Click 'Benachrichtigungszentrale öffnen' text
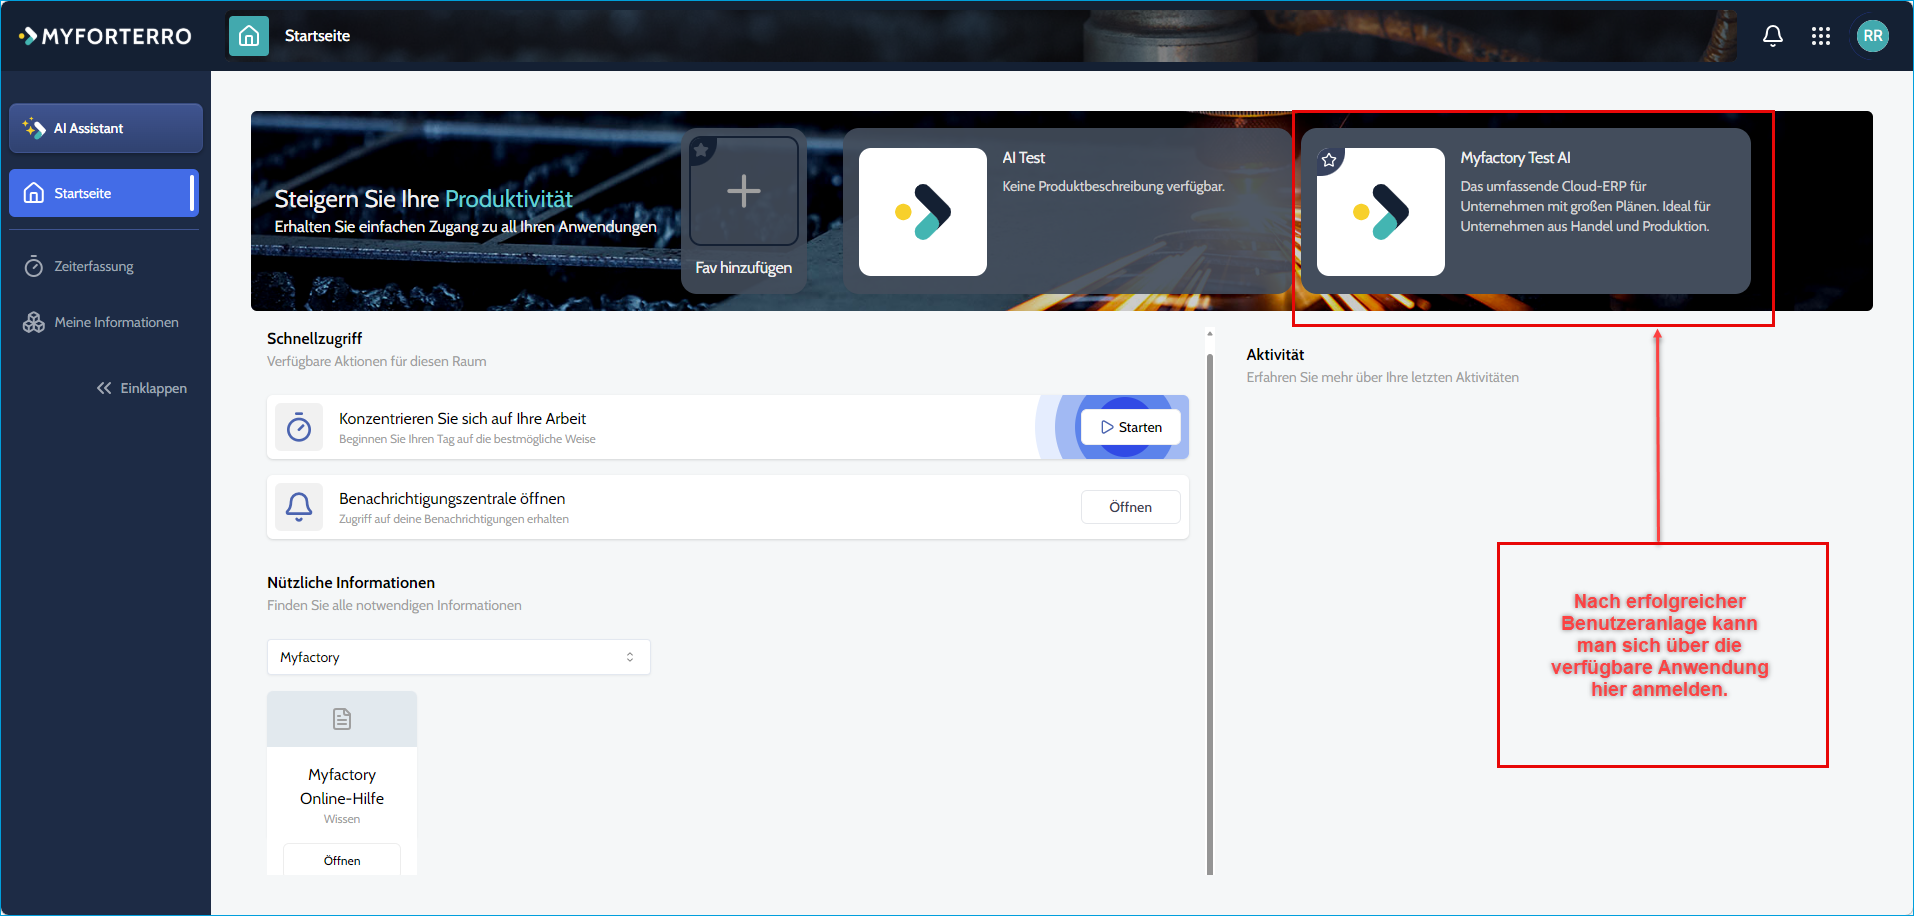The width and height of the screenshot is (1914, 916). pyautogui.click(x=452, y=498)
